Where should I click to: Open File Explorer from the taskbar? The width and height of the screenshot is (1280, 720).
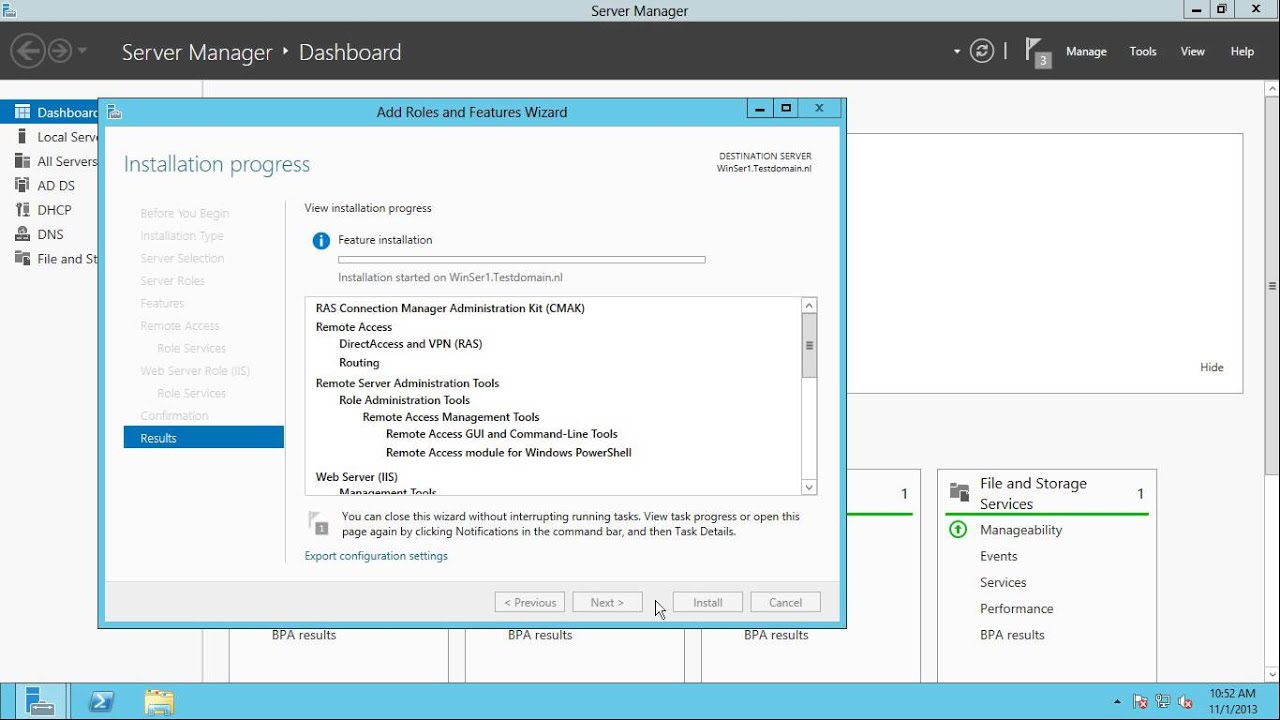point(159,701)
